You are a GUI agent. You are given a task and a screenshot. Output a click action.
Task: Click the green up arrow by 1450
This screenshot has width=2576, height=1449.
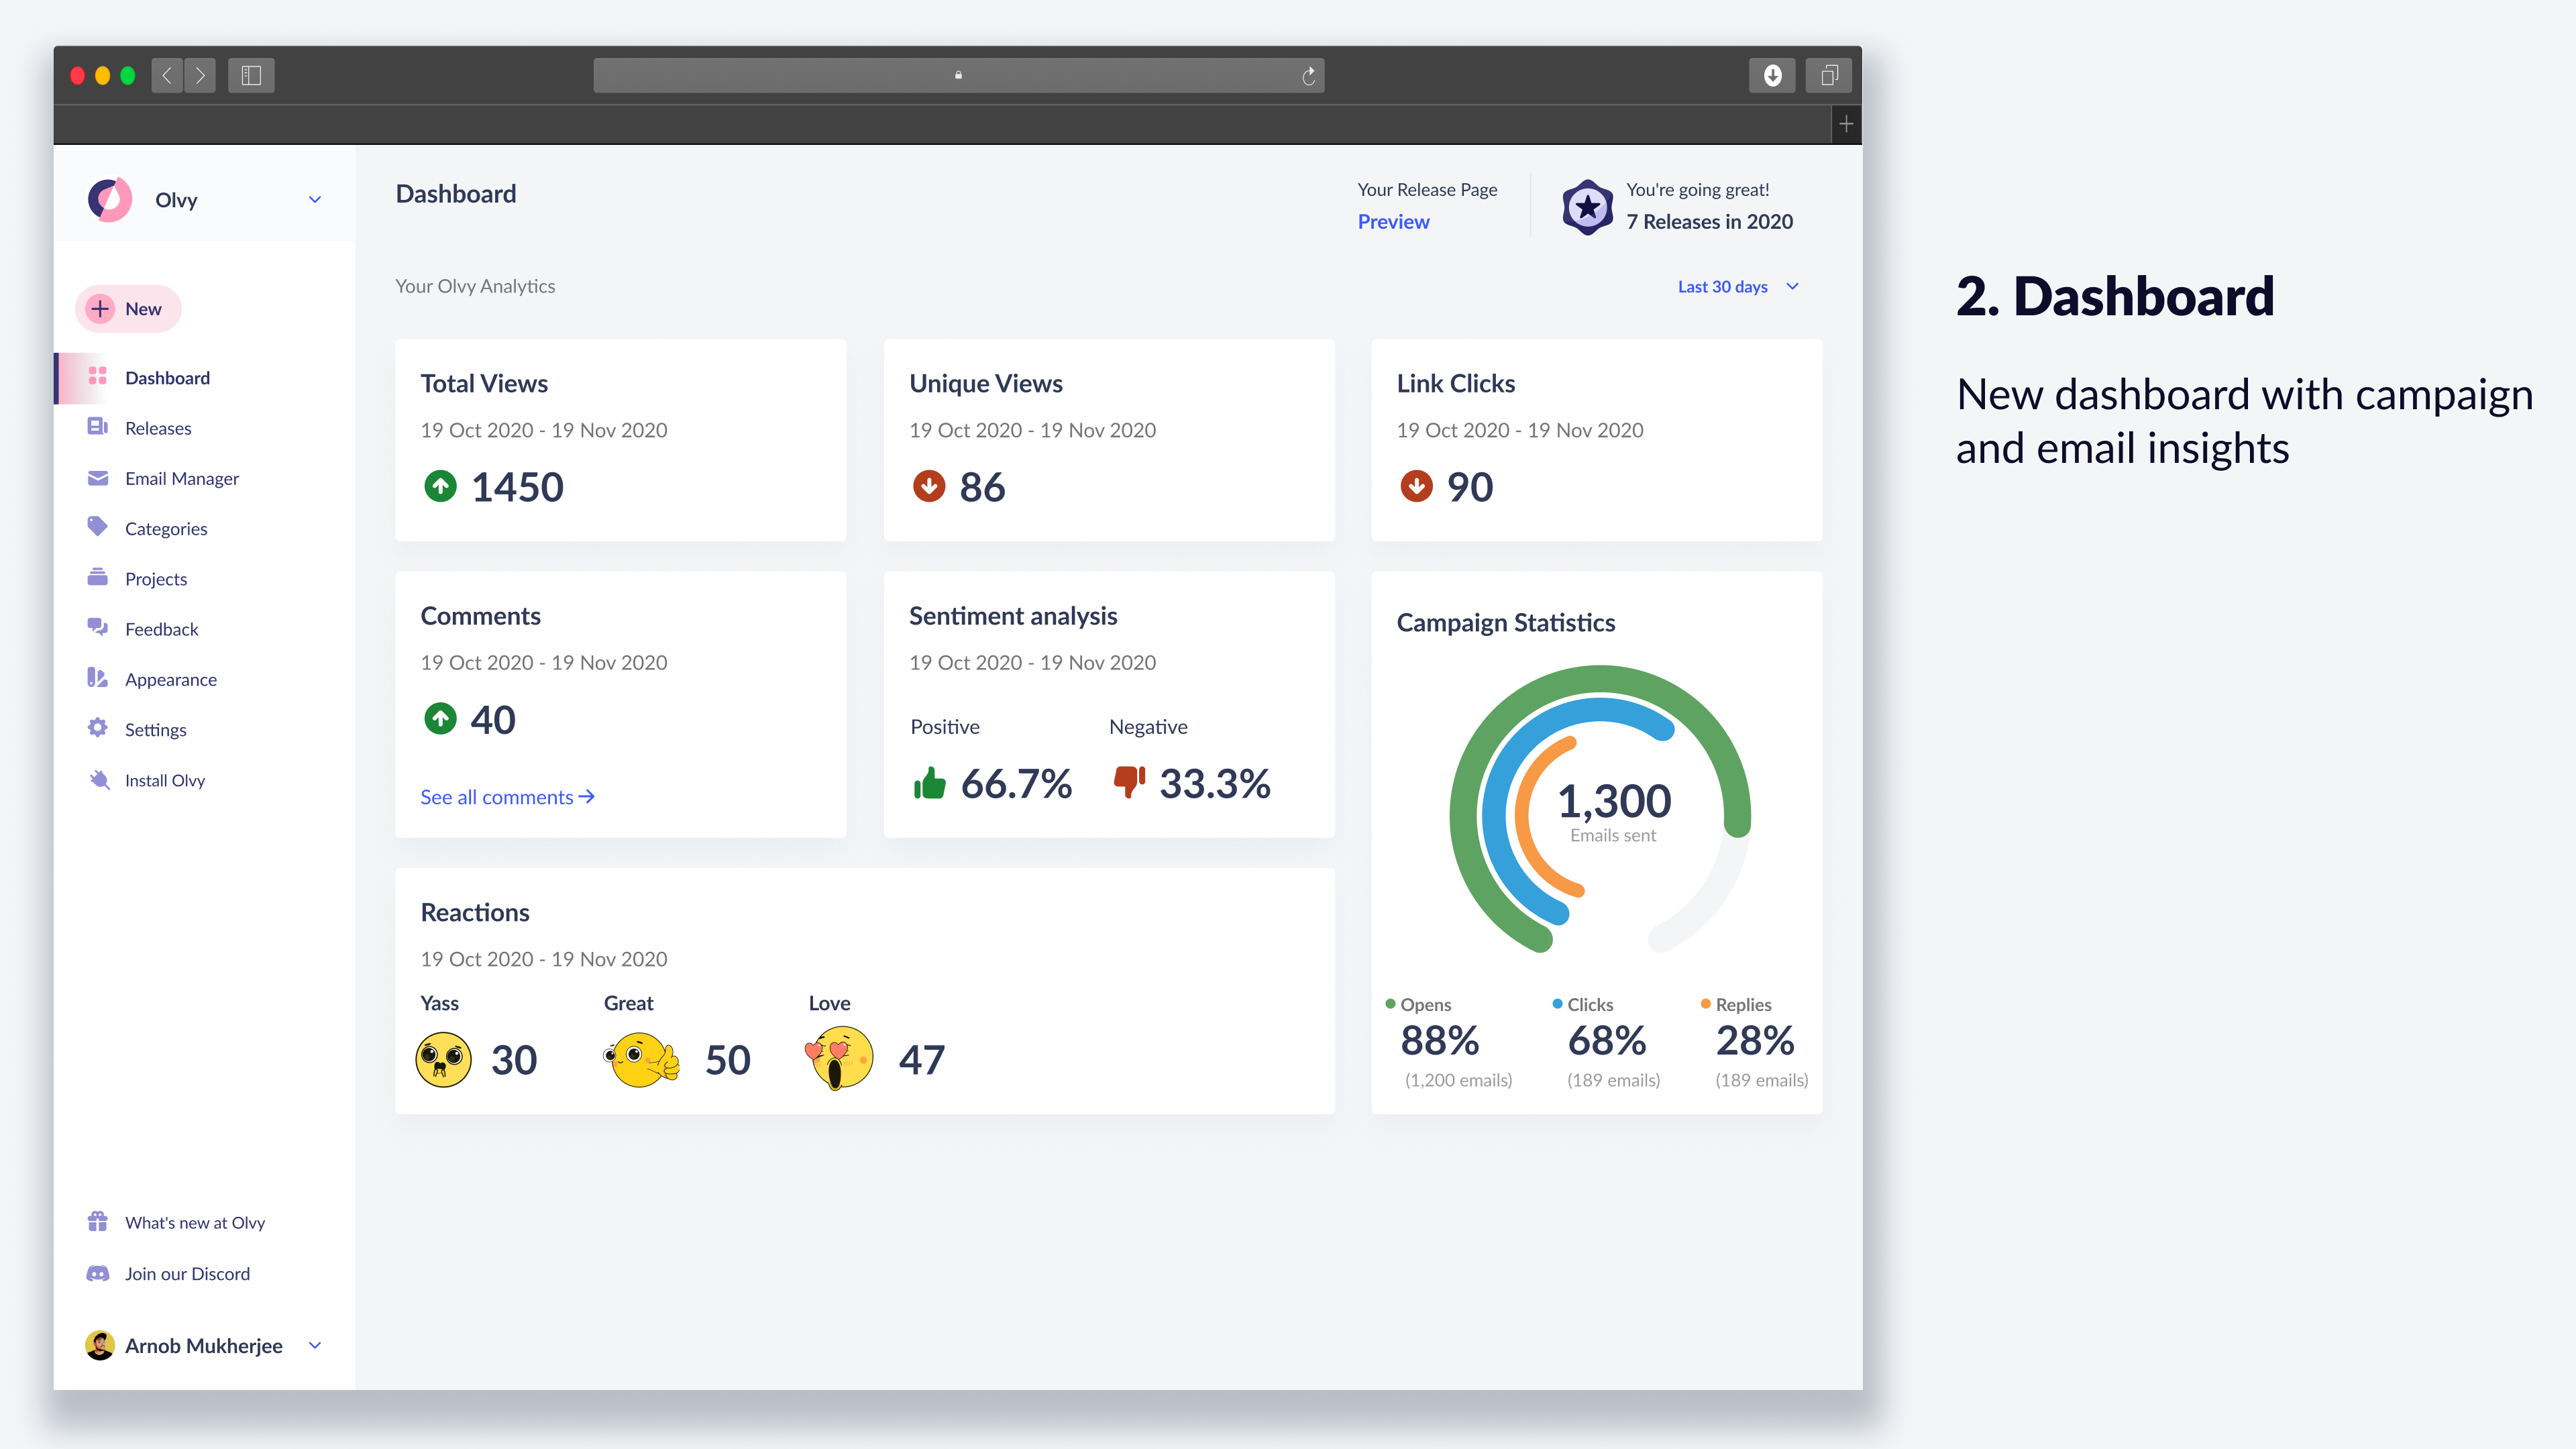(440, 486)
